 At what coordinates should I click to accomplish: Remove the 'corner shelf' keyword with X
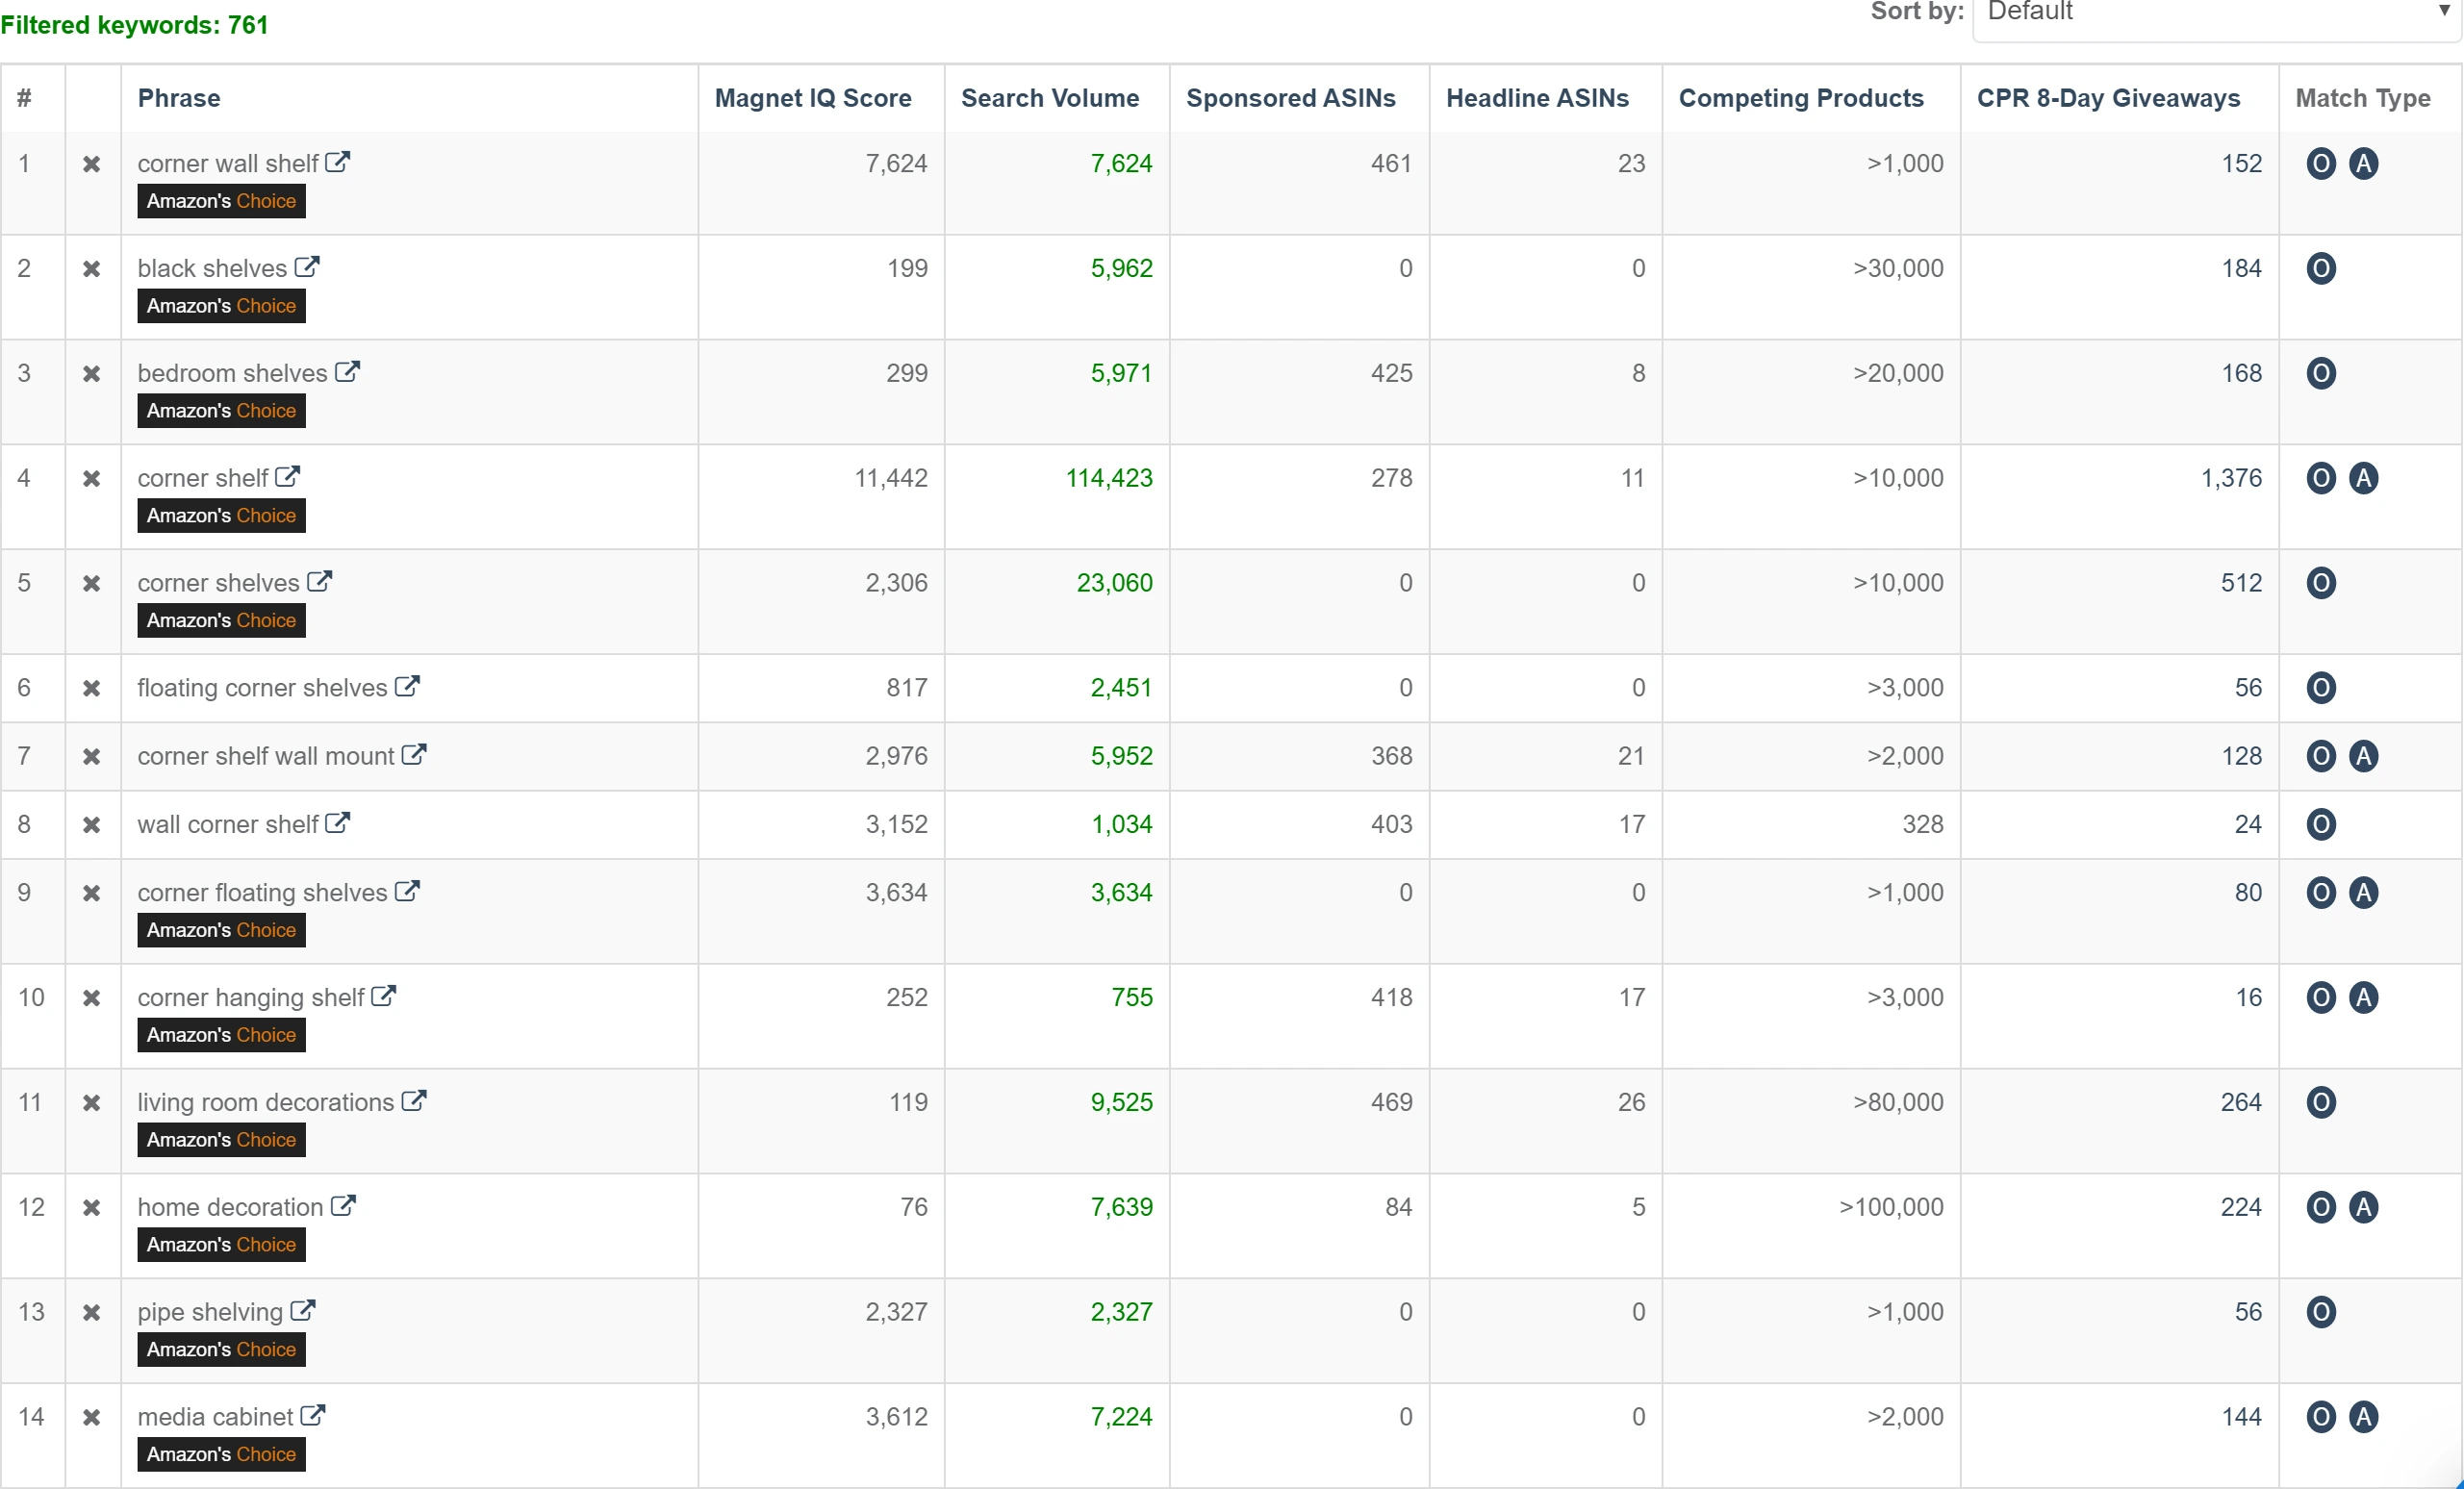pos(91,478)
